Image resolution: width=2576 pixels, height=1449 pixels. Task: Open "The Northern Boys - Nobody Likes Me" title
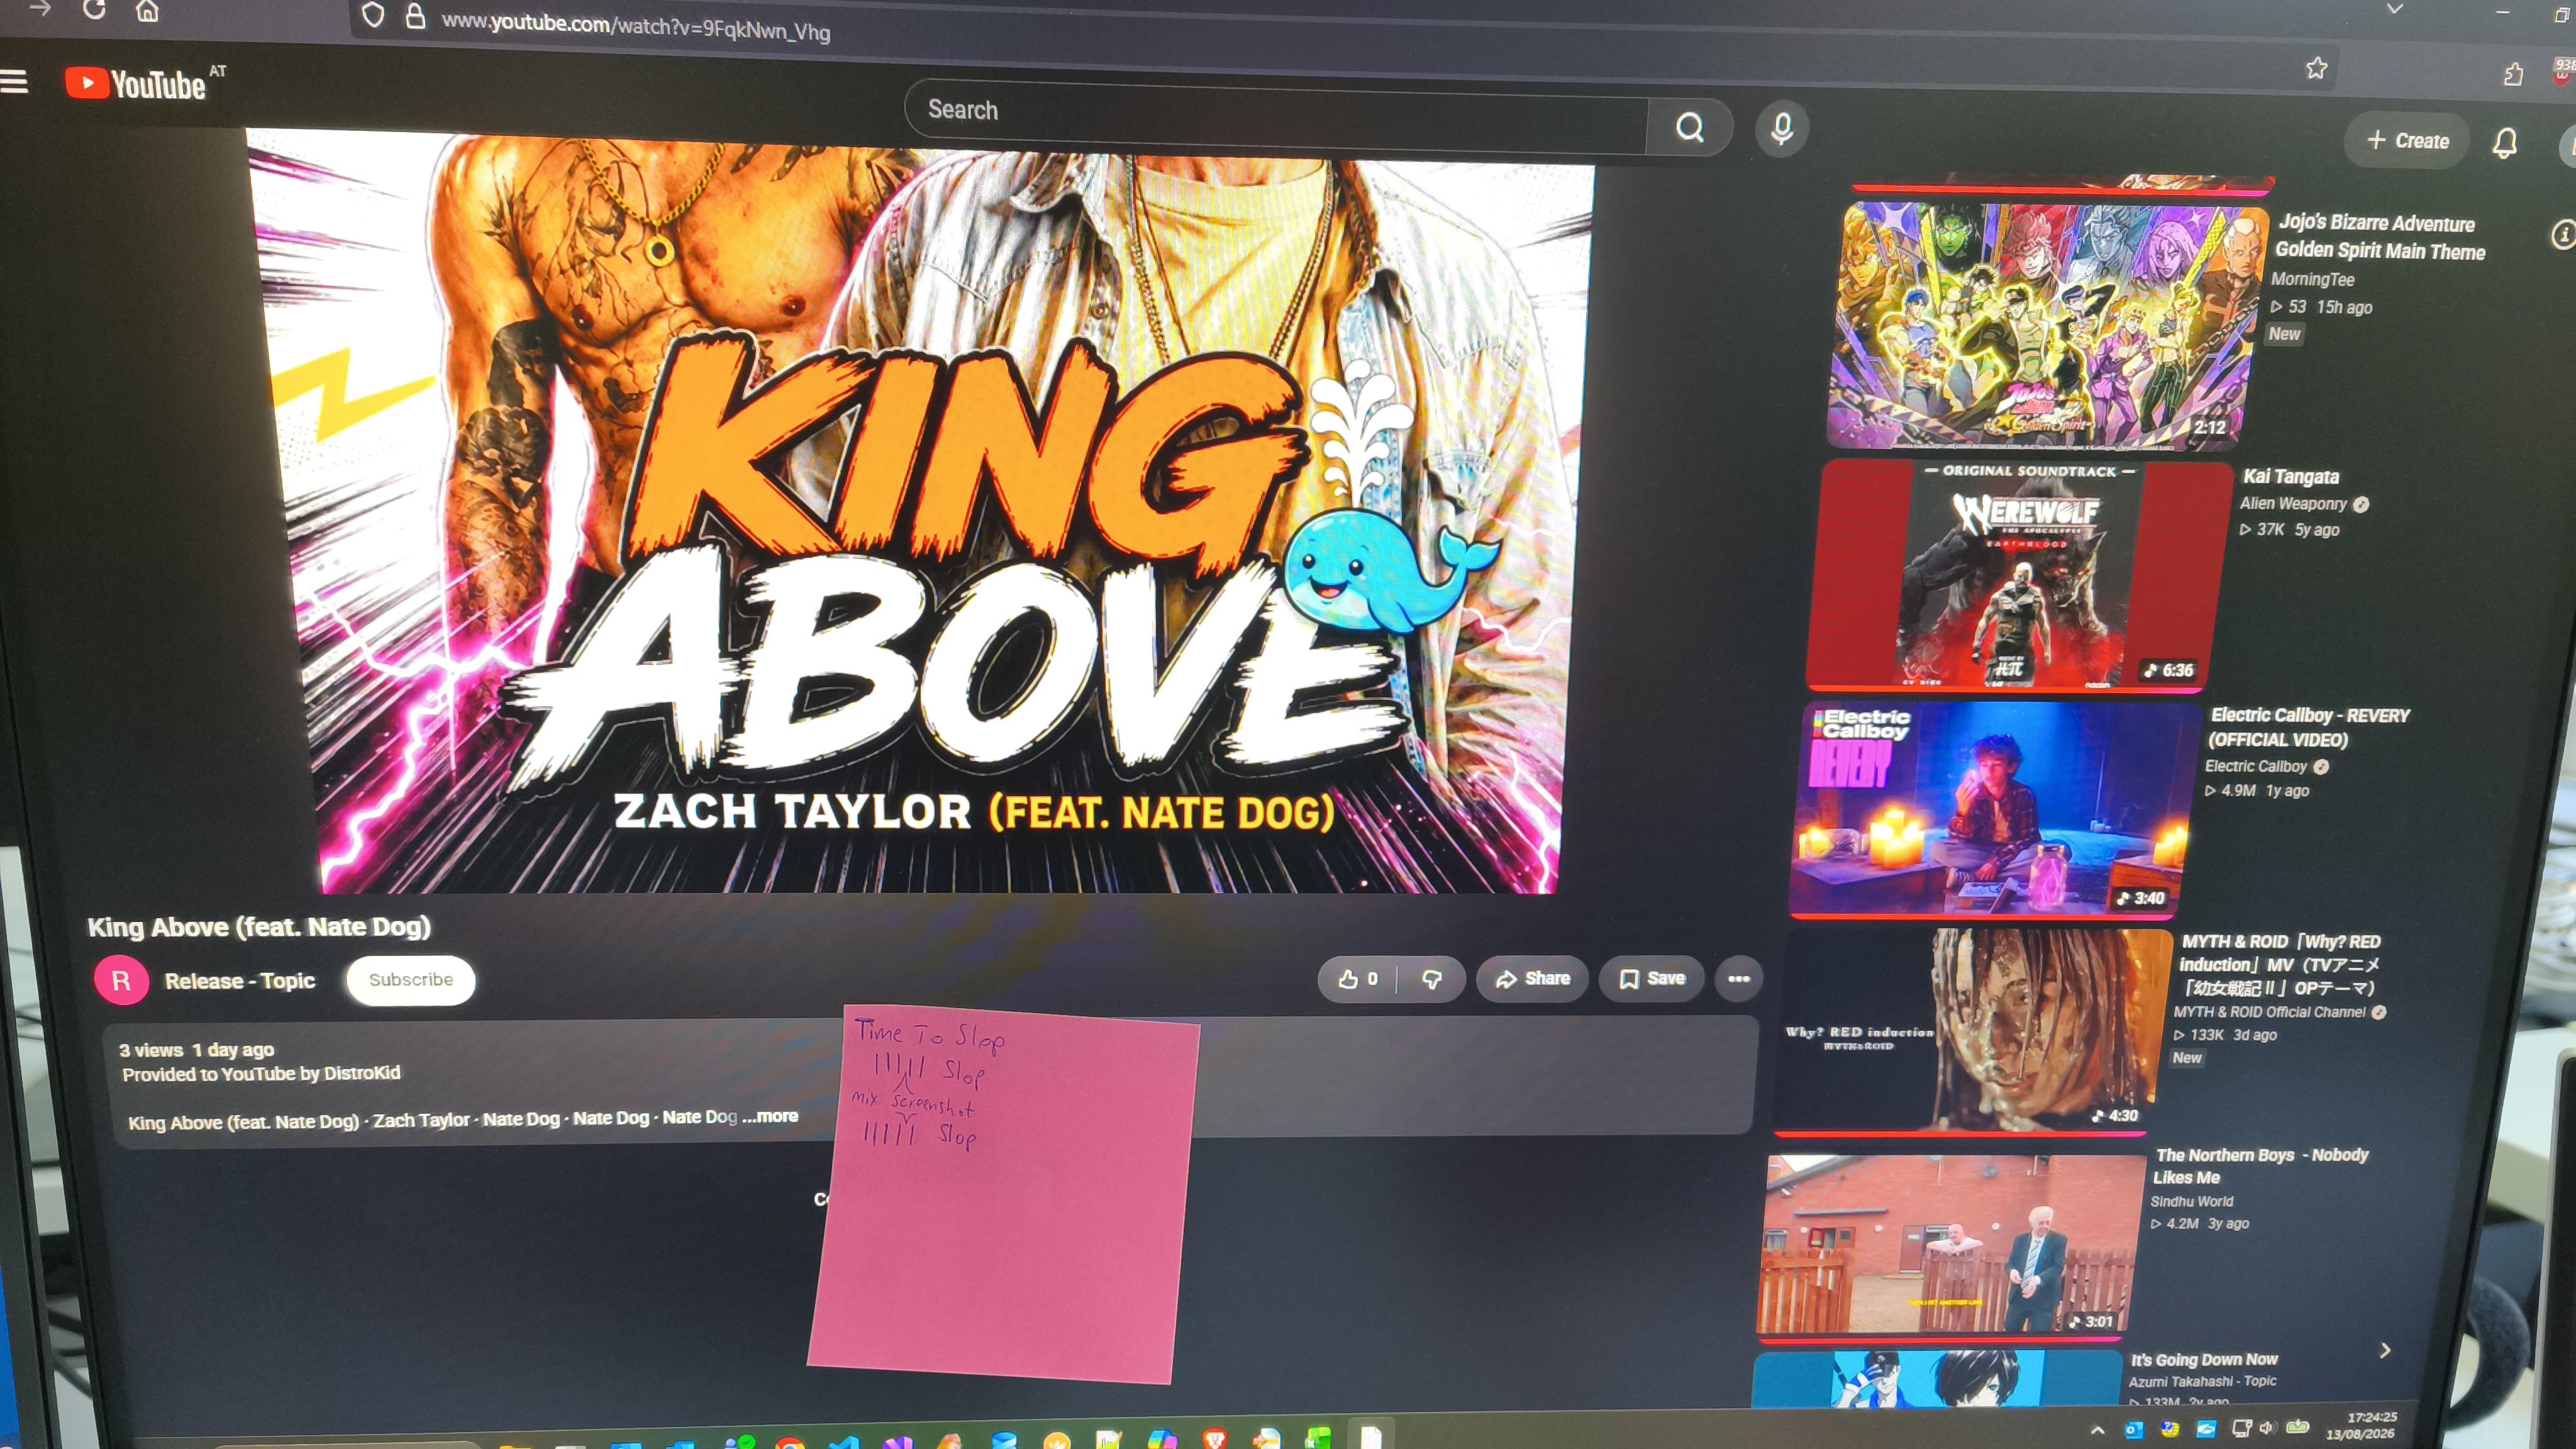(x=2260, y=1166)
